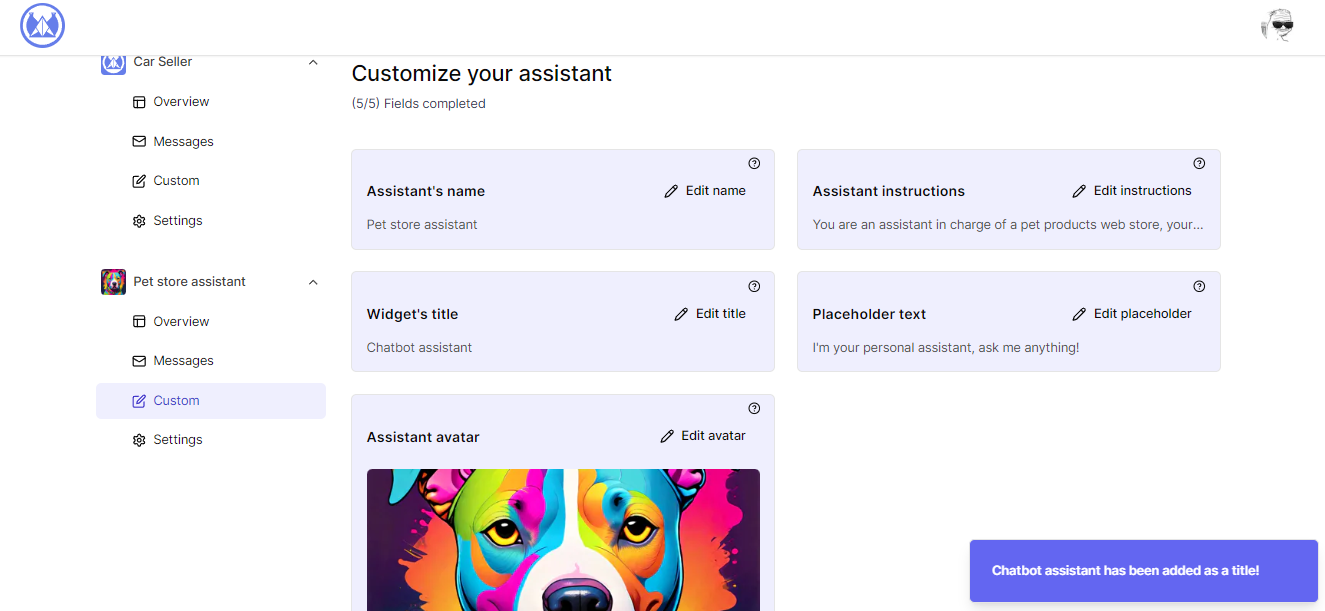Image resolution: width=1325 pixels, height=611 pixels.
Task: Click Edit placeholder button
Action: (x=1132, y=314)
